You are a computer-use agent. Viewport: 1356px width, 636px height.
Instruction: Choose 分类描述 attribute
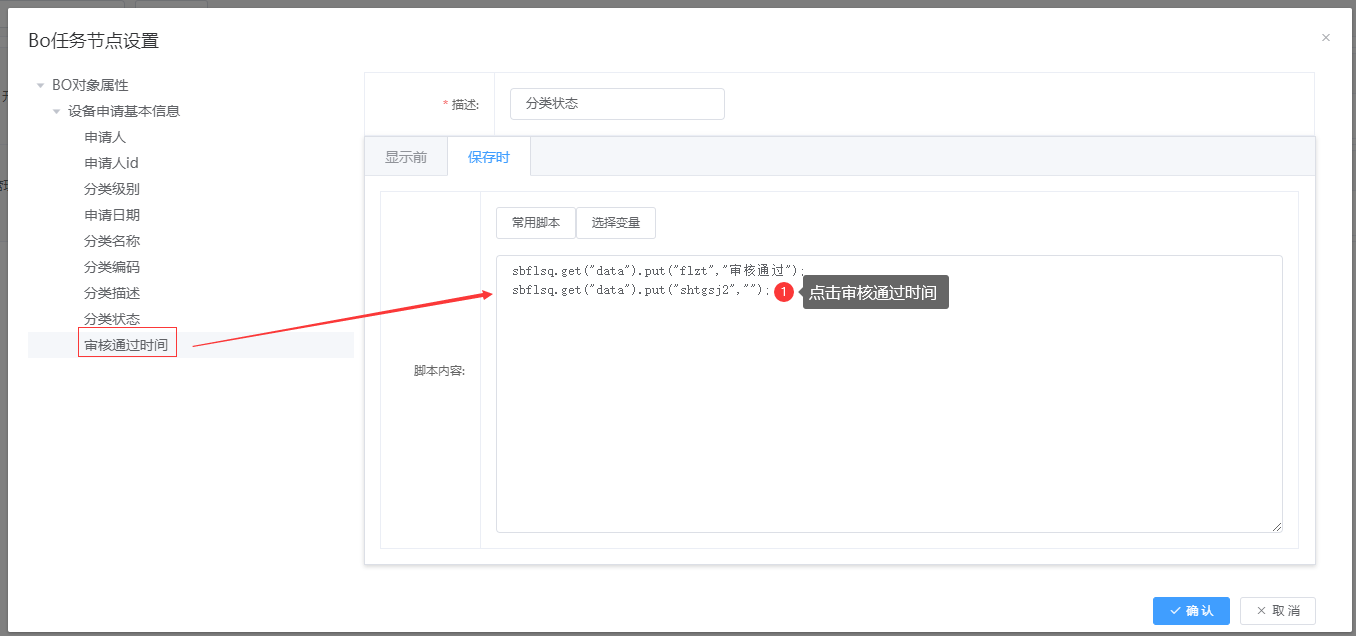(112, 293)
